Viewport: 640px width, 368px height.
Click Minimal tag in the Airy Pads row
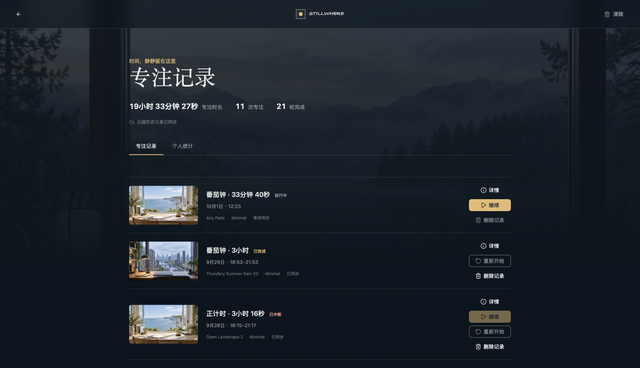coord(239,218)
